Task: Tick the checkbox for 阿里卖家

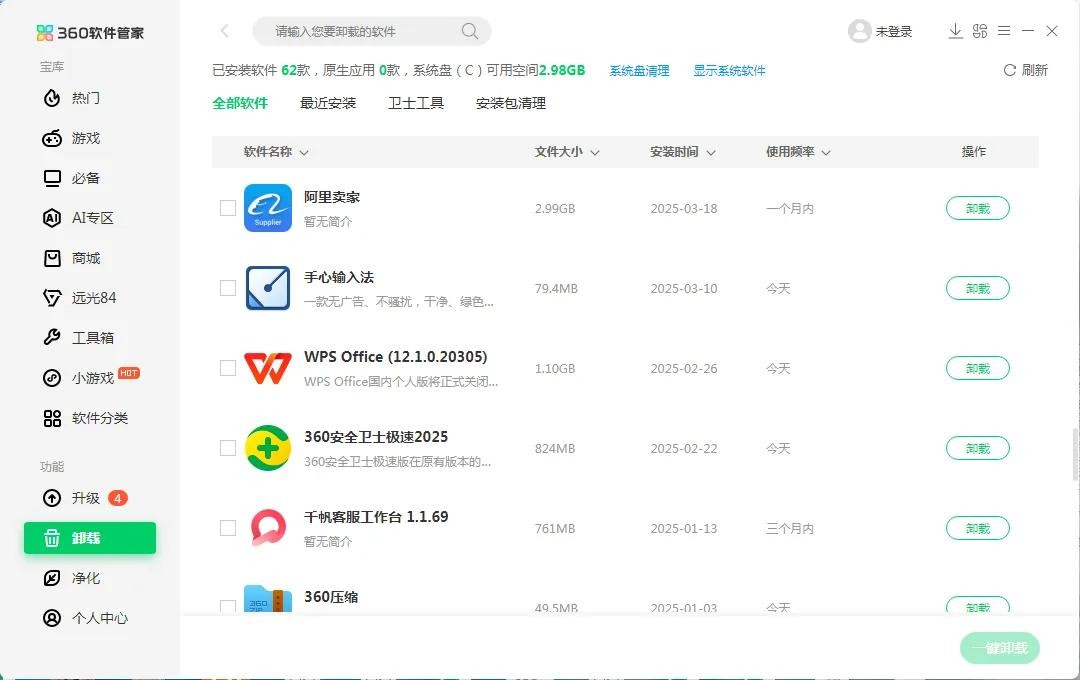Action: click(228, 208)
